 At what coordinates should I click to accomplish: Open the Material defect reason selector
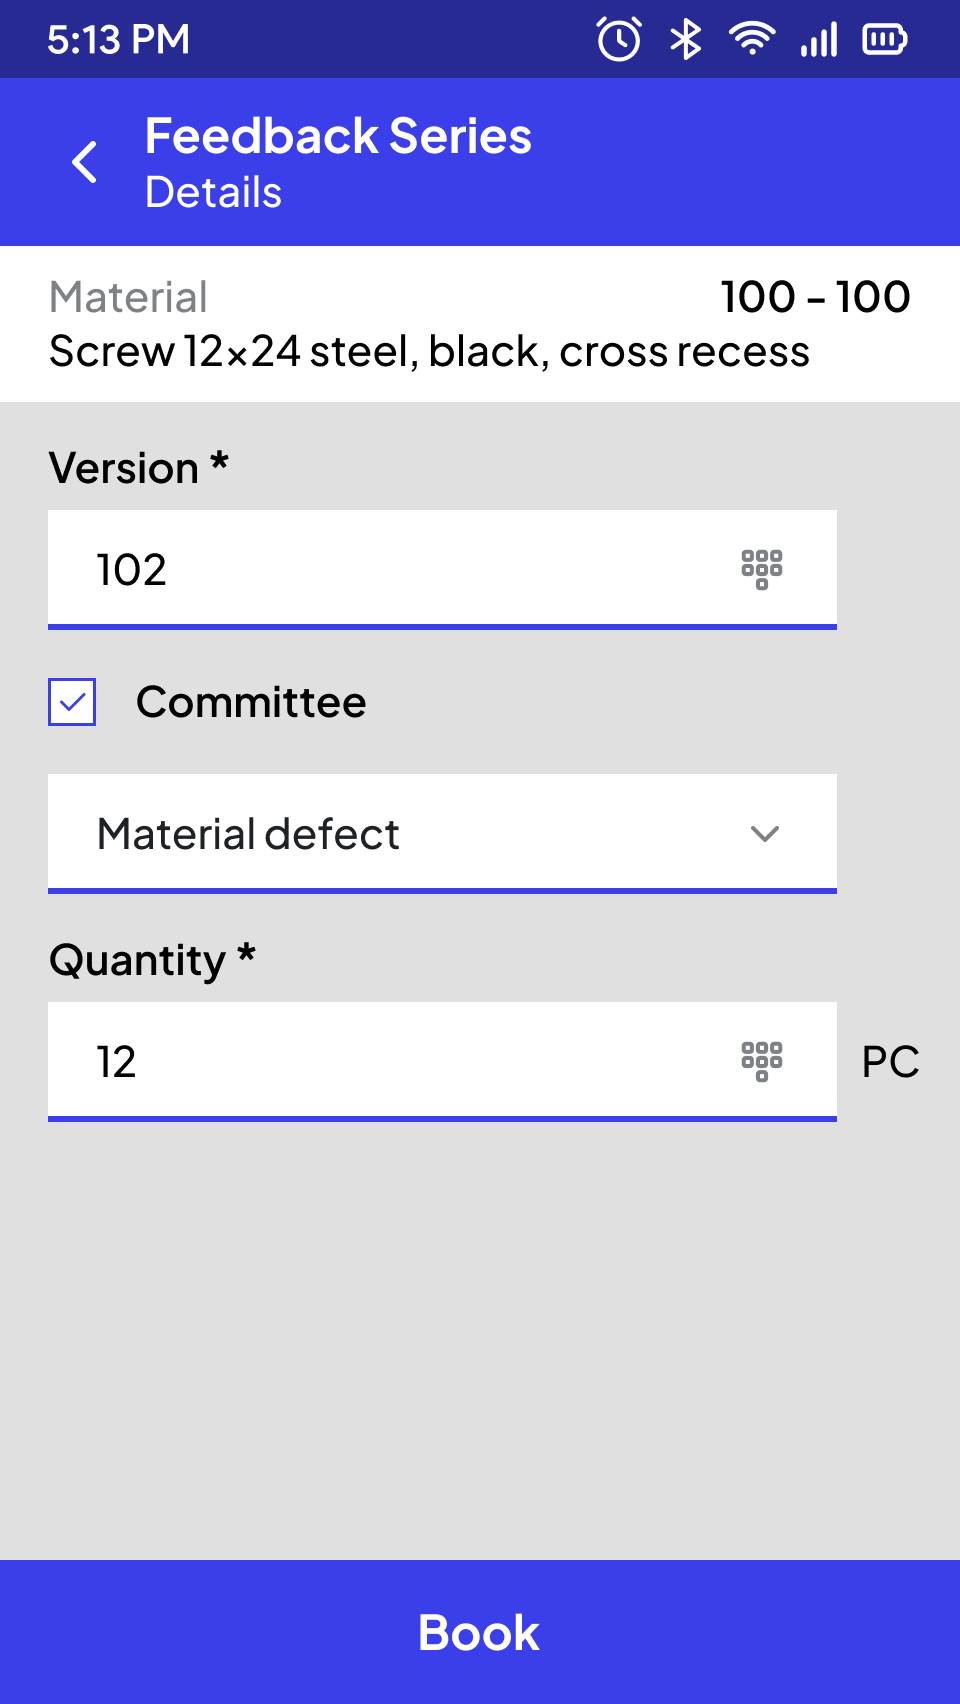coord(442,834)
